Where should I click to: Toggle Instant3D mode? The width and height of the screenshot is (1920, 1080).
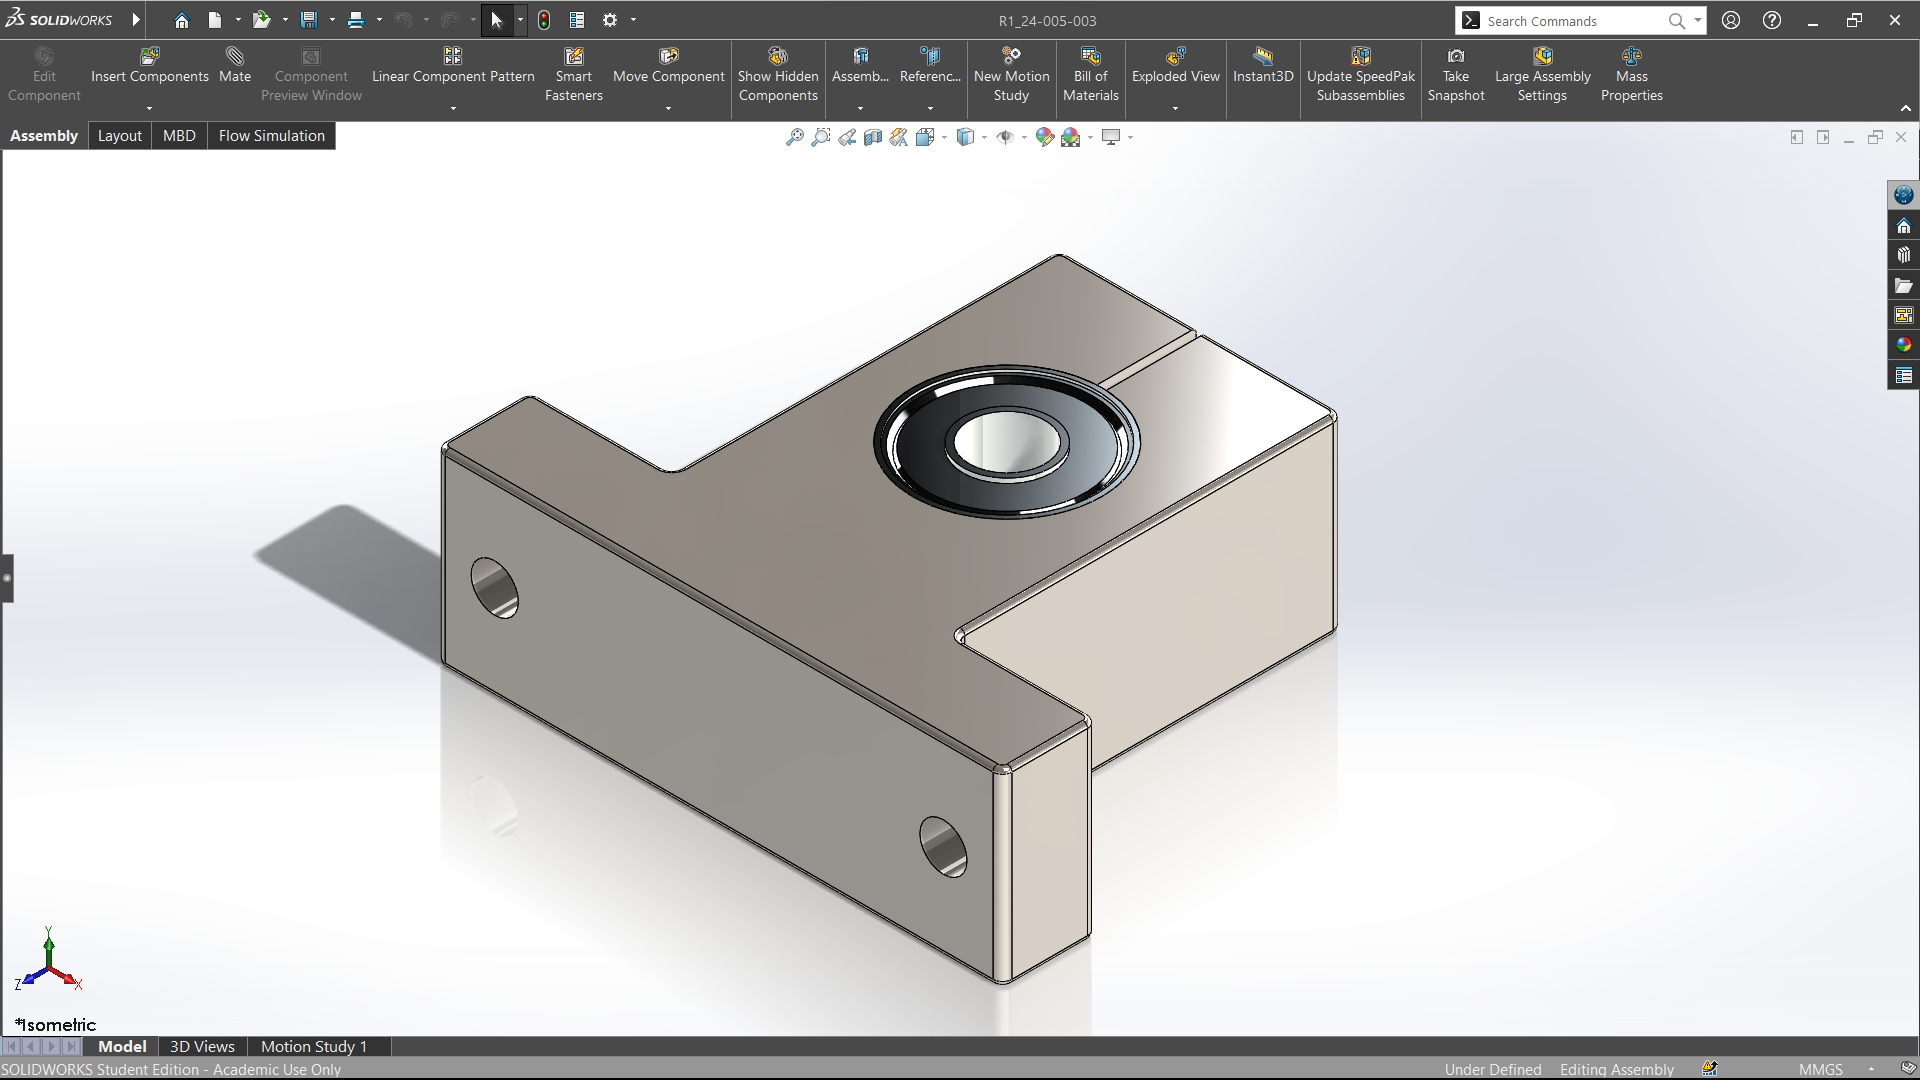[1262, 65]
